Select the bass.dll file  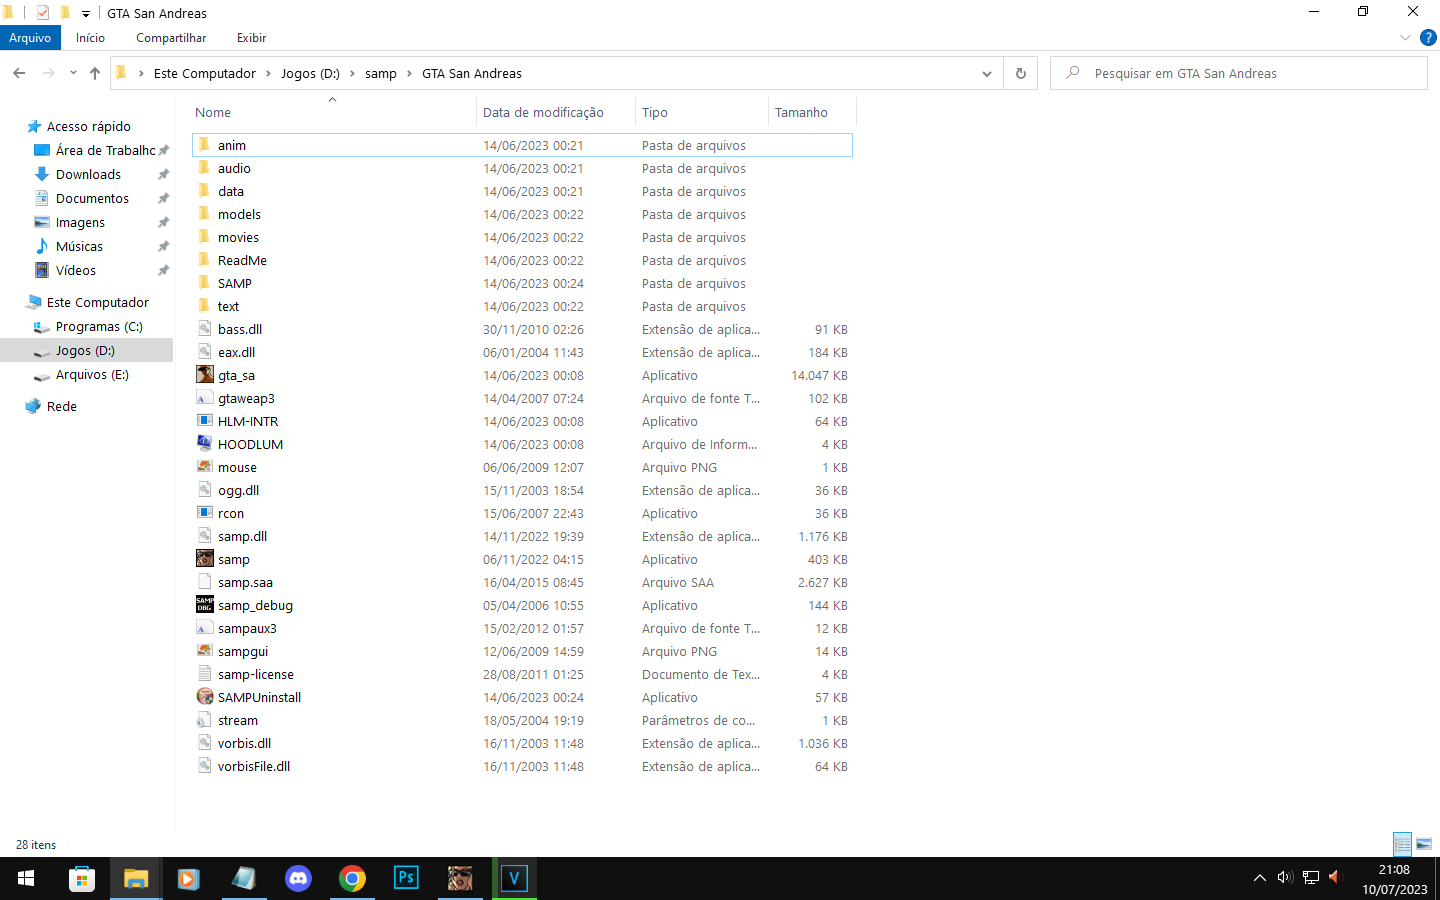click(240, 329)
